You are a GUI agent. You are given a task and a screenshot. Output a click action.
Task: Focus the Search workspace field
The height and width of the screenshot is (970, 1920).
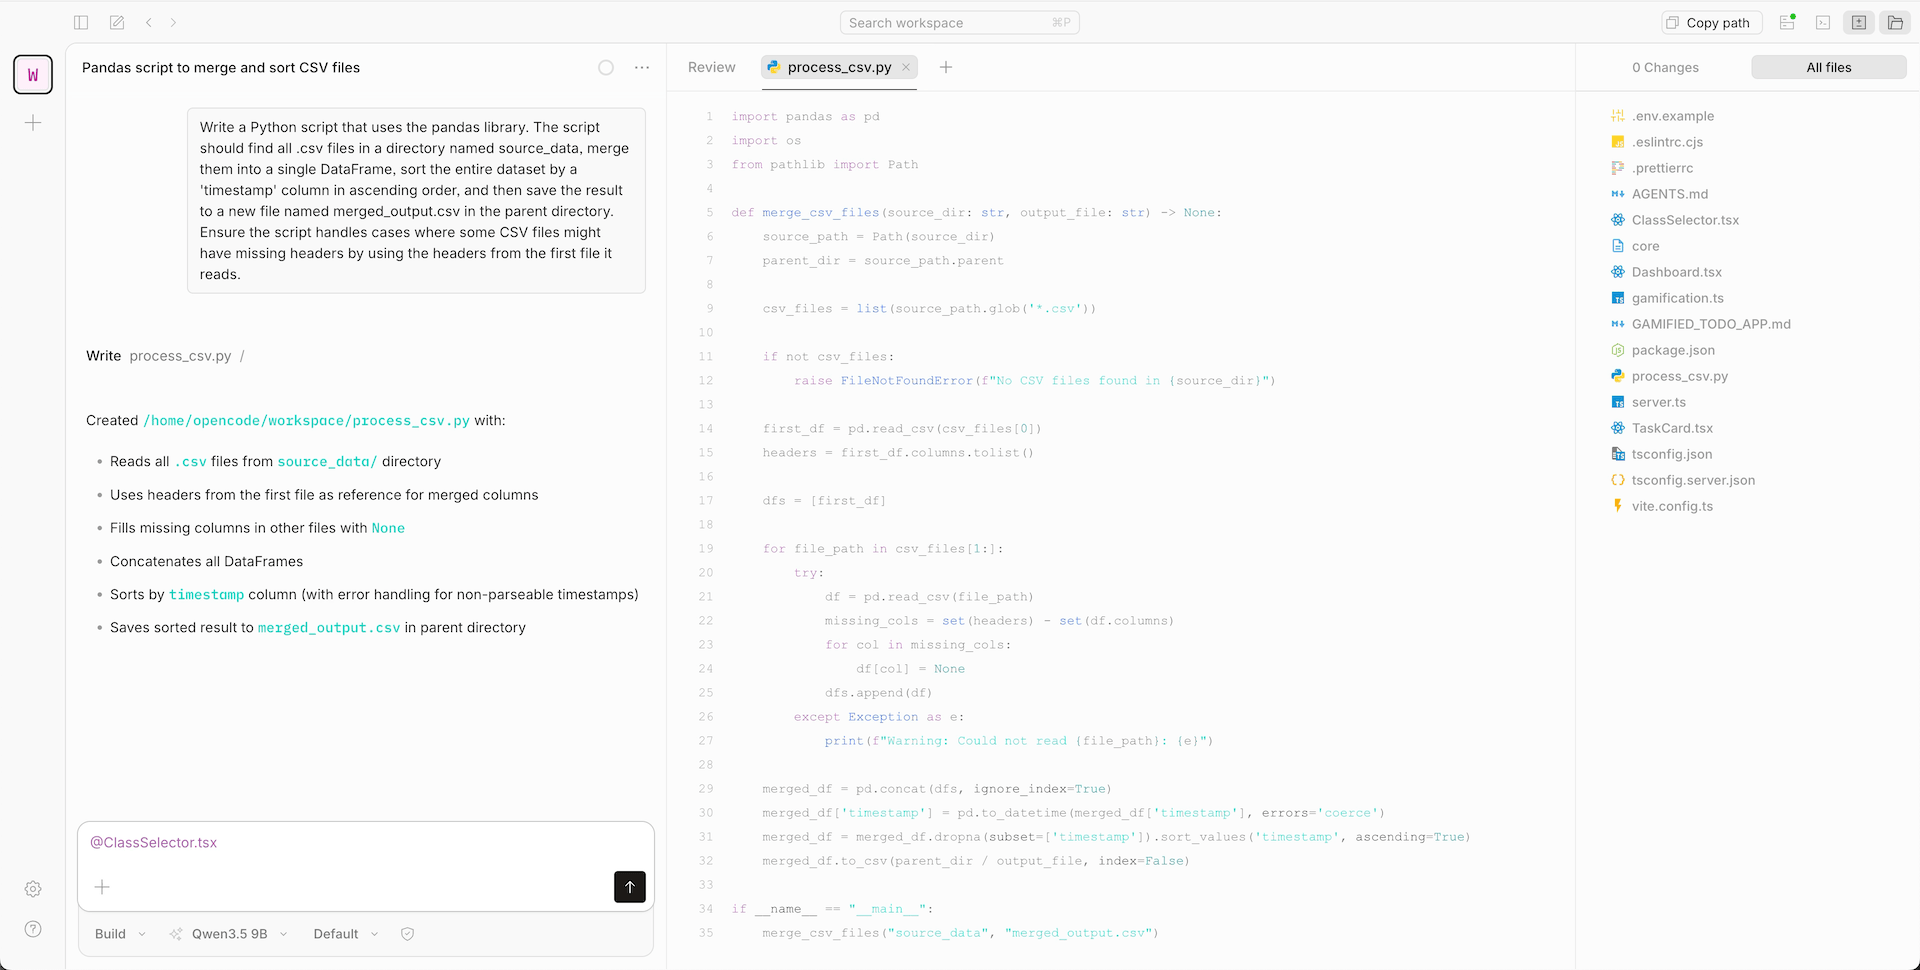click(959, 22)
